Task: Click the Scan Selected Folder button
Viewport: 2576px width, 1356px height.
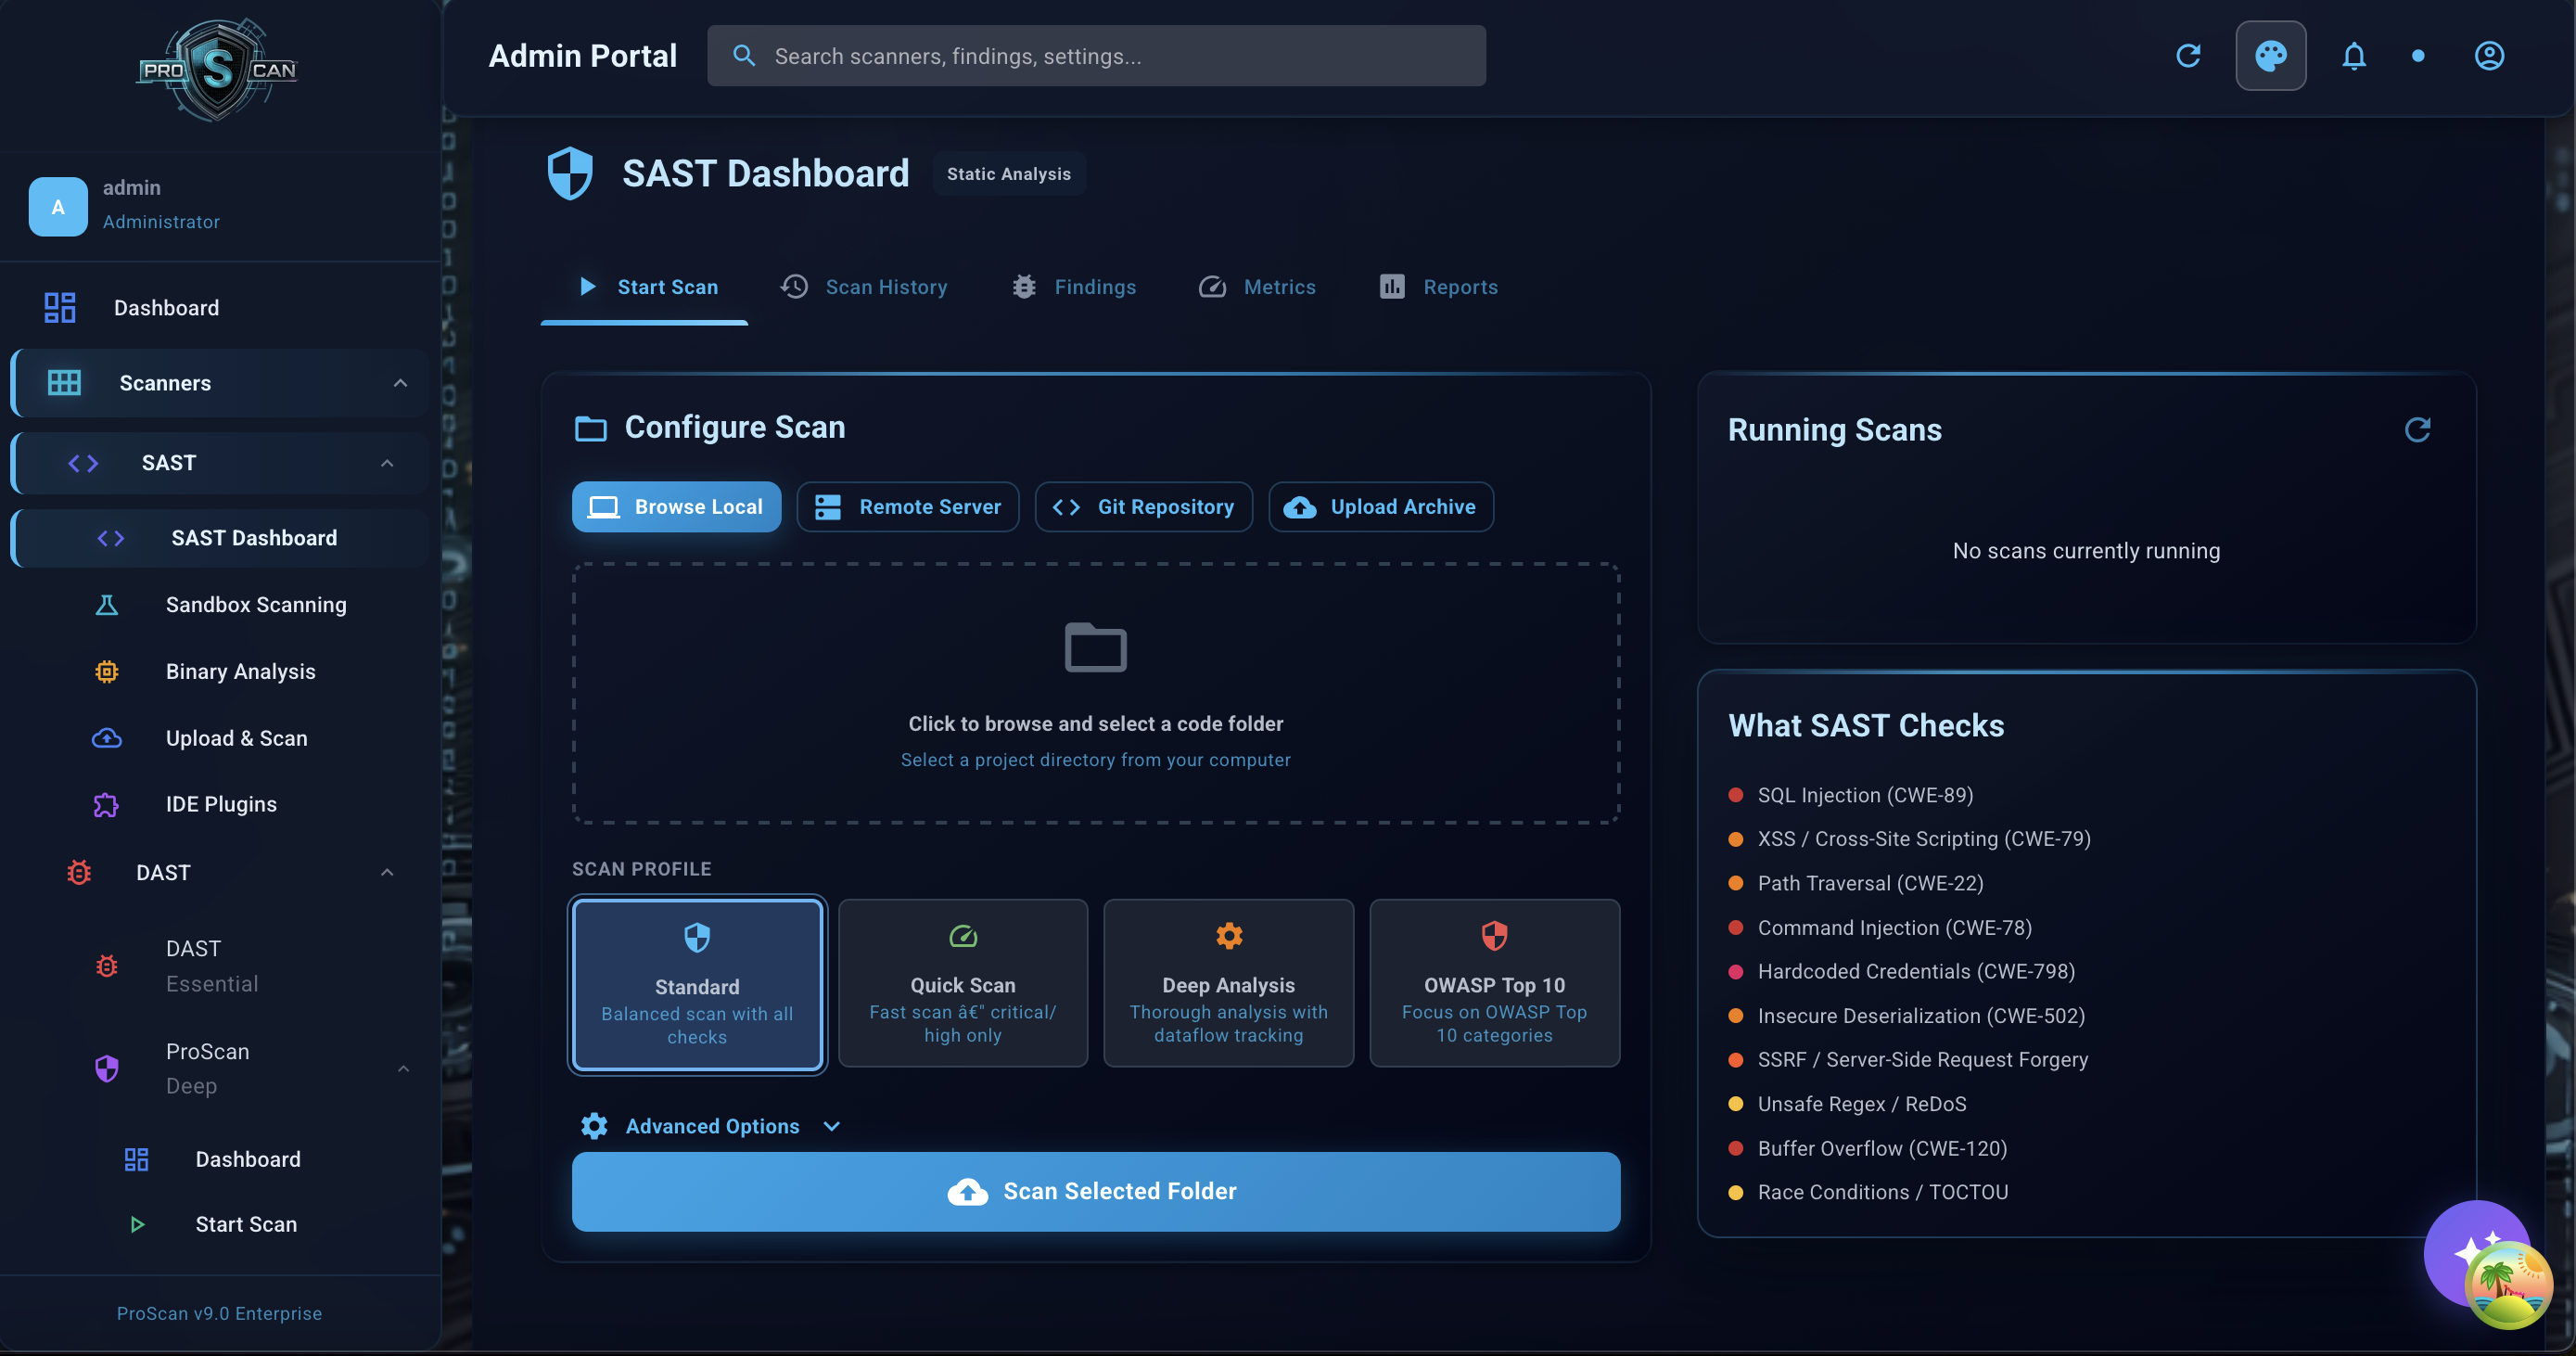Action: point(1095,1192)
